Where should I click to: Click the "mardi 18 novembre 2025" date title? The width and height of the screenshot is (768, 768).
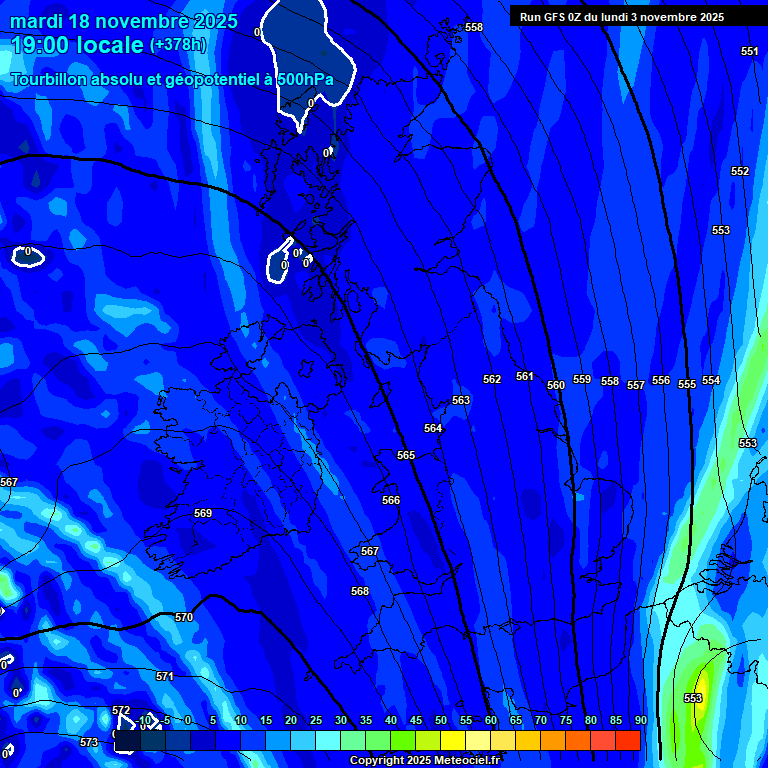(x=124, y=21)
